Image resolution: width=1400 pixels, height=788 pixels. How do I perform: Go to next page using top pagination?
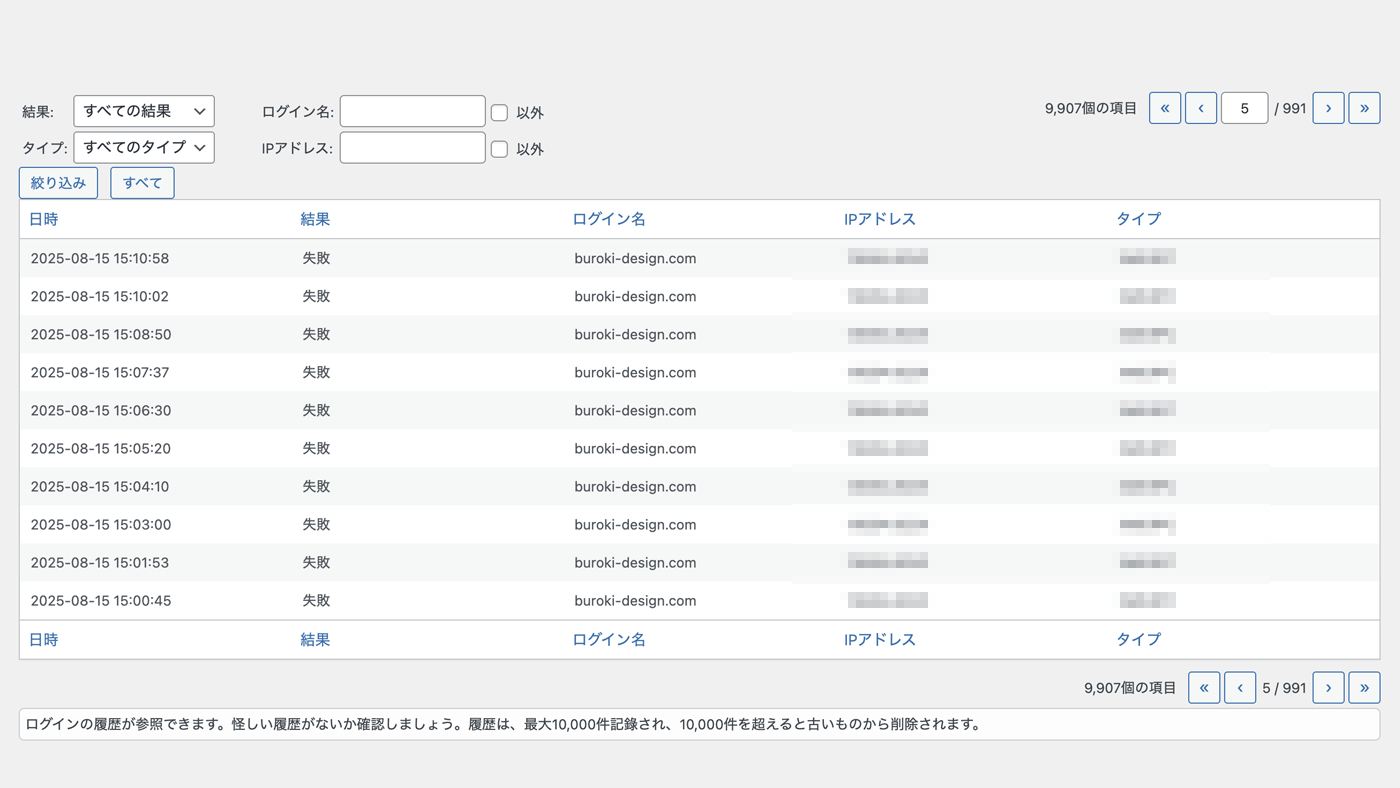pos(1328,108)
